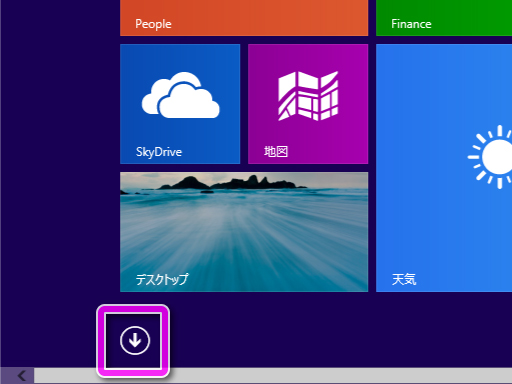
Task: Click the rocky island in desktop wallpaper tile
Action: (233, 183)
